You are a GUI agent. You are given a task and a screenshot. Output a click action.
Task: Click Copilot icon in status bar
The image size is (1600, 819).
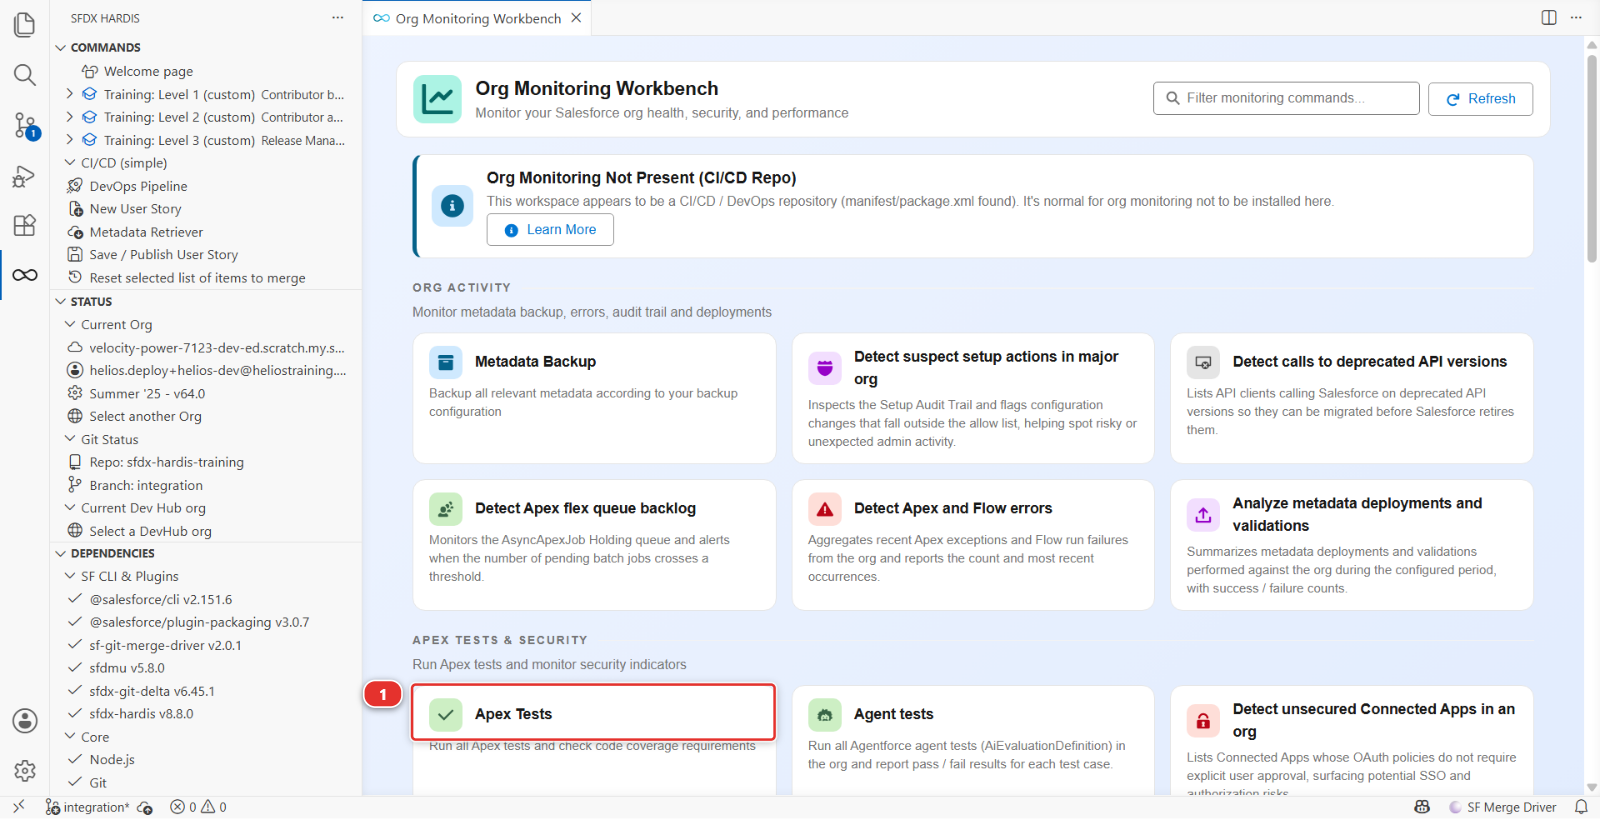1422,807
